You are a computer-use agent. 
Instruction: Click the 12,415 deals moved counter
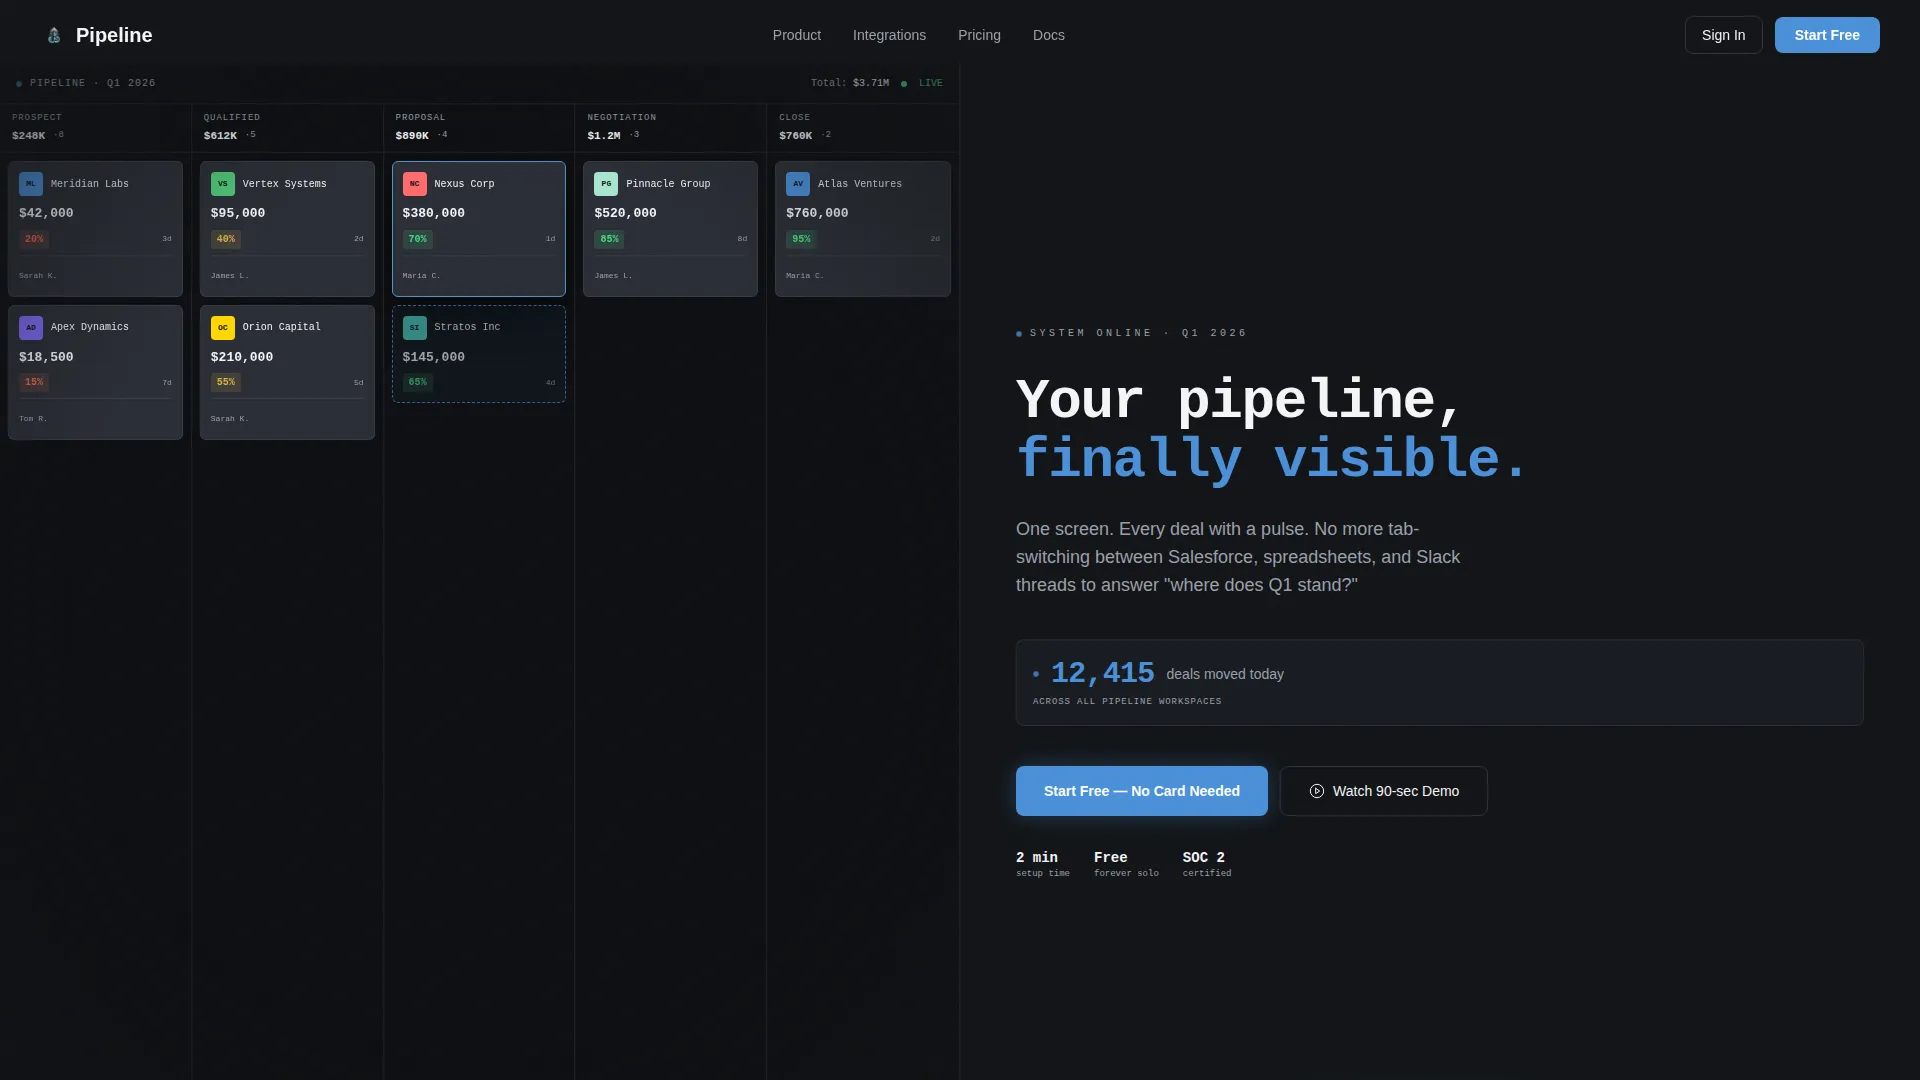click(1103, 673)
